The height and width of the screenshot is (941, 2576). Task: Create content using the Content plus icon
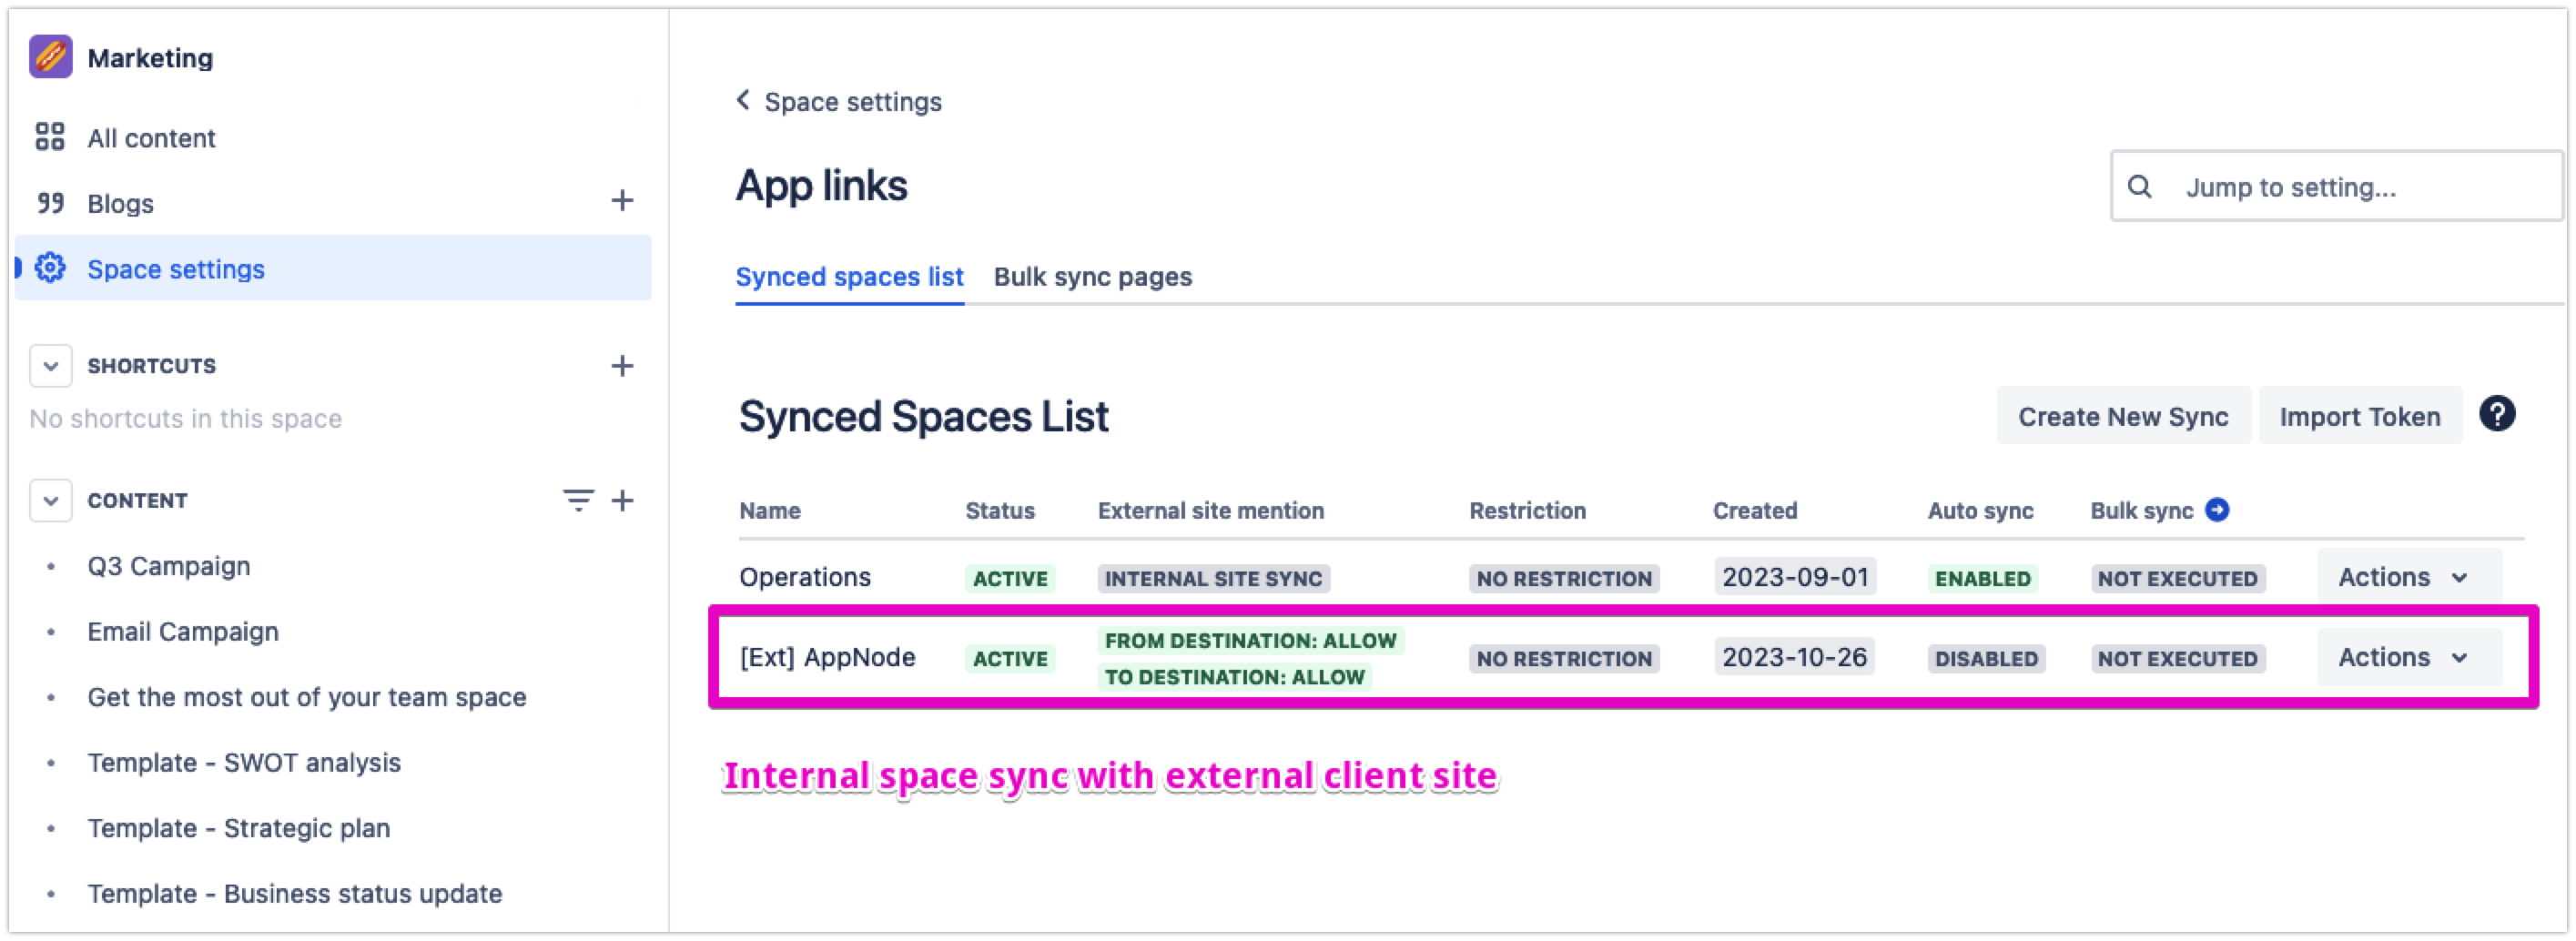point(622,500)
